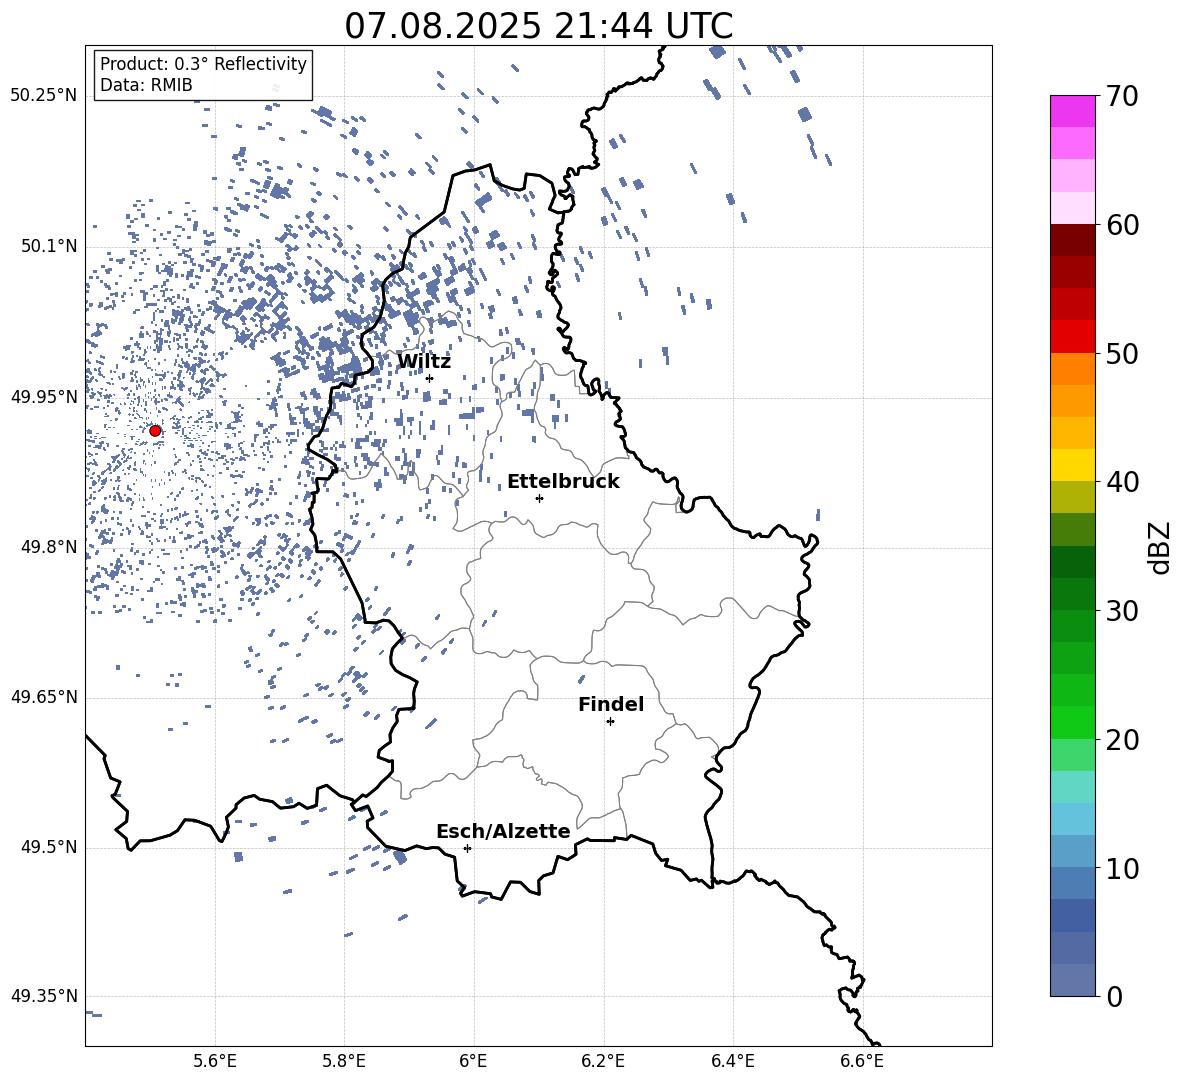The height and width of the screenshot is (1081, 1184).
Task: Click the title 07.08.2025 21:44 UTC
Action: [538, 26]
